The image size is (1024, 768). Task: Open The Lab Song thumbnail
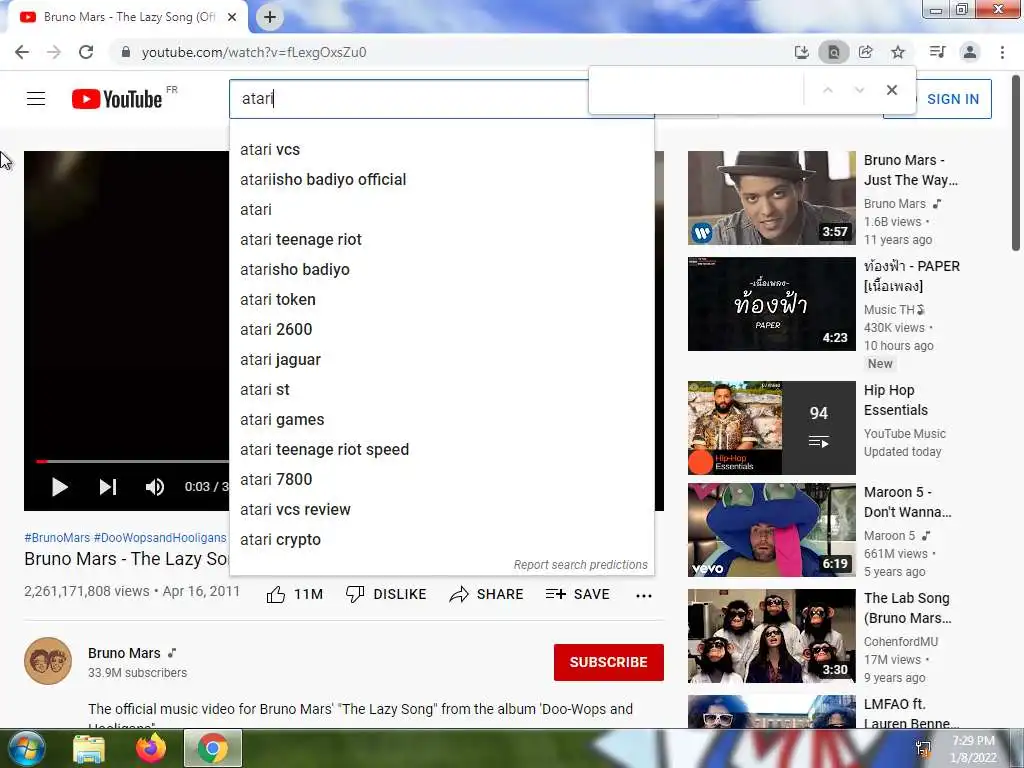click(x=771, y=635)
